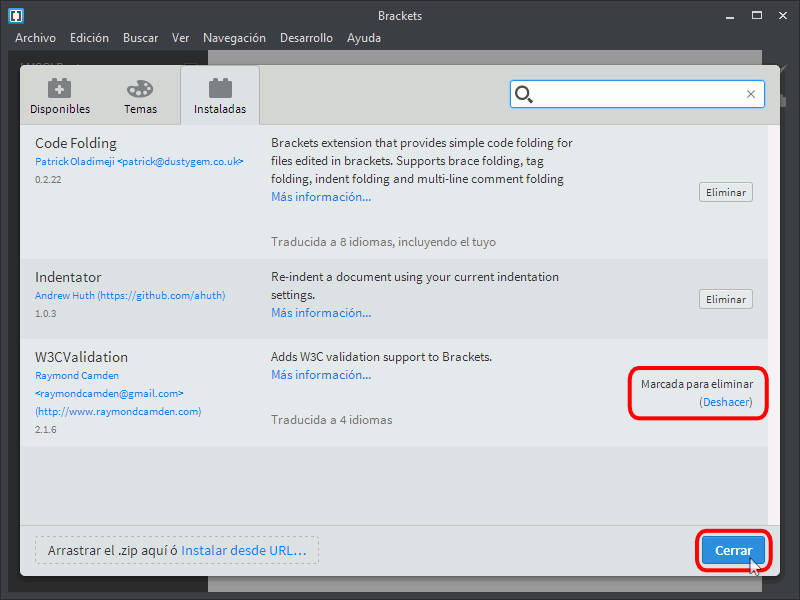Select the Instaladas tab
The height and width of the screenshot is (600, 800).
(220, 96)
